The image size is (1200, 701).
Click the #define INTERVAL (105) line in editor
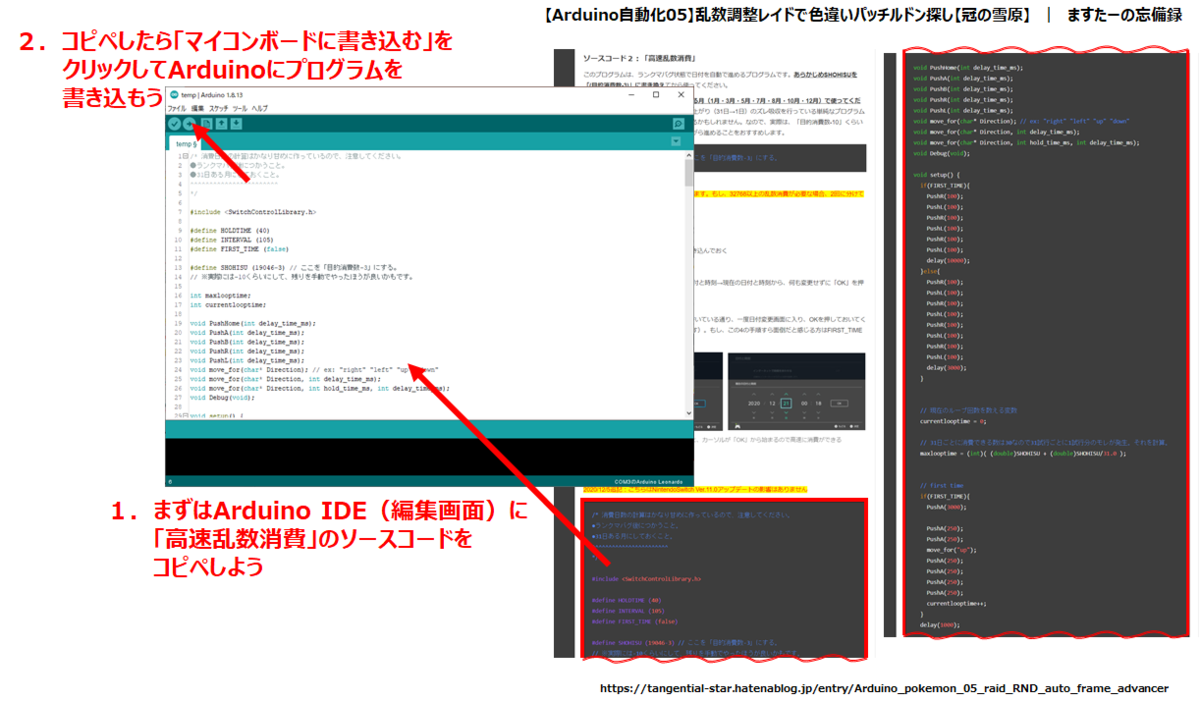coord(230,240)
